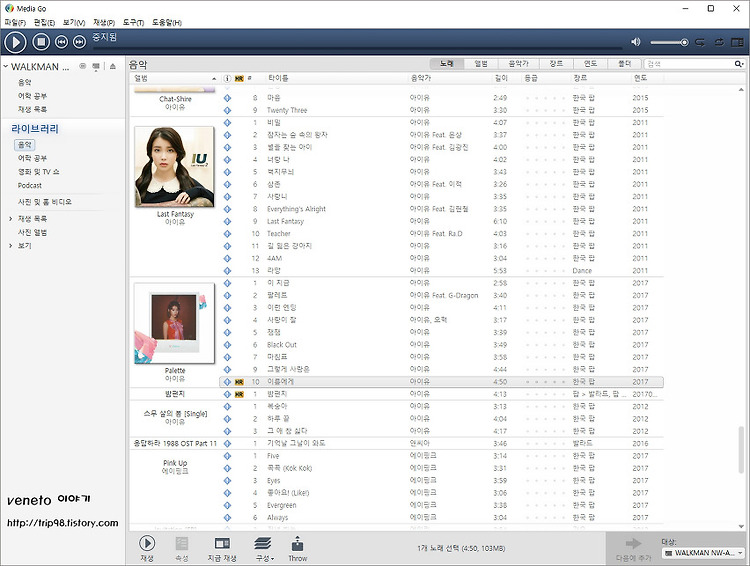The width and height of the screenshot is (750, 566).
Task: Toggle shuffle playback mode
Action: point(719,42)
